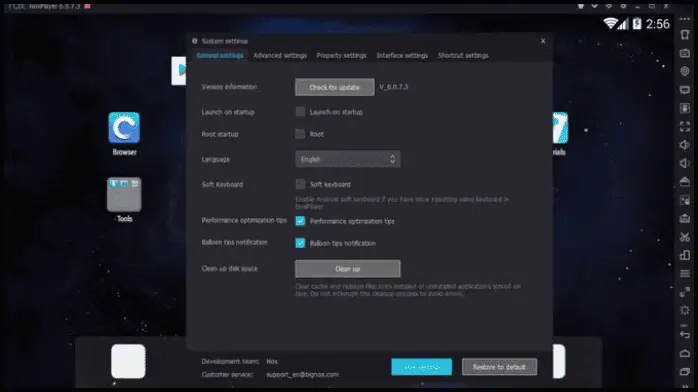Viewport: 698px width, 392px height.
Task: Open the virtual location pin icon
Action: (685, 71)
